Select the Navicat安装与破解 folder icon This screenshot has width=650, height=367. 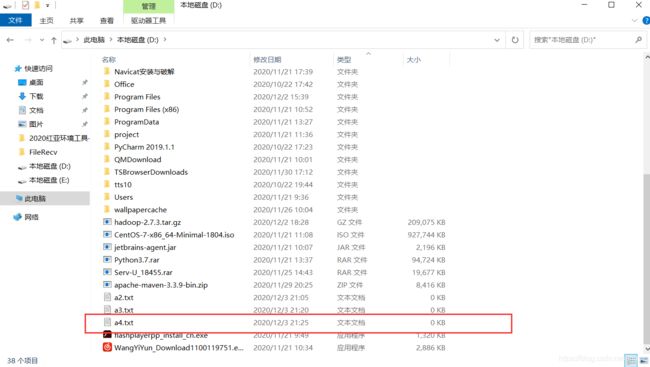[x=107, y=71]
